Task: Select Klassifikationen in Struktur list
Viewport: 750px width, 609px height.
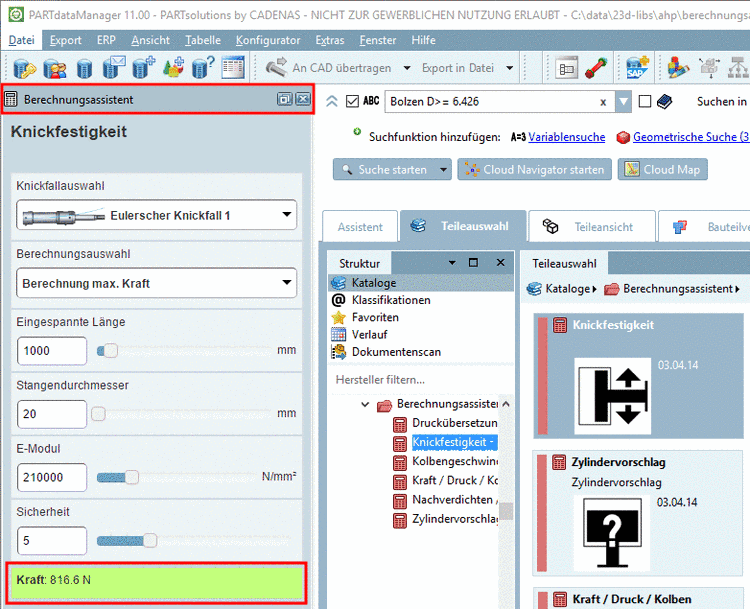Action: (391, 300)
